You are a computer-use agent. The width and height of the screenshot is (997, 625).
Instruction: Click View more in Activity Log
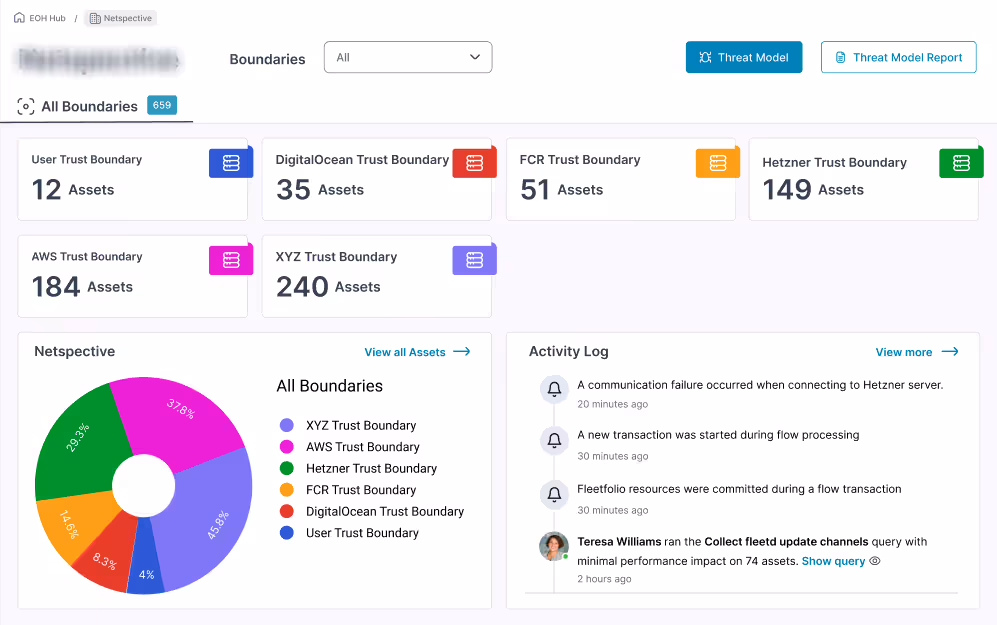click(x=916, y=352)
